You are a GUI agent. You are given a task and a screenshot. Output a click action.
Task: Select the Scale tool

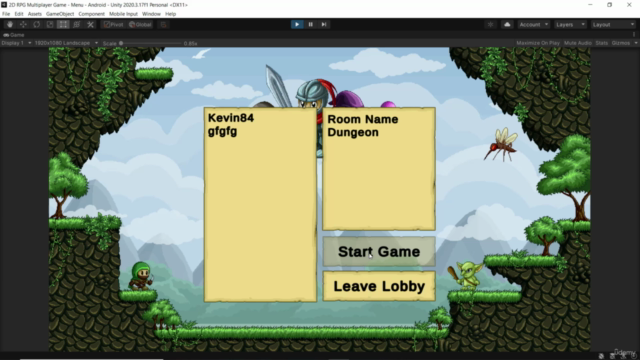click(50, 24)
